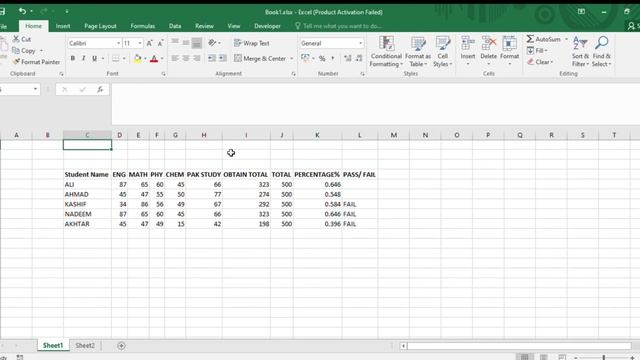Click the Copy command

click(24, 51)
